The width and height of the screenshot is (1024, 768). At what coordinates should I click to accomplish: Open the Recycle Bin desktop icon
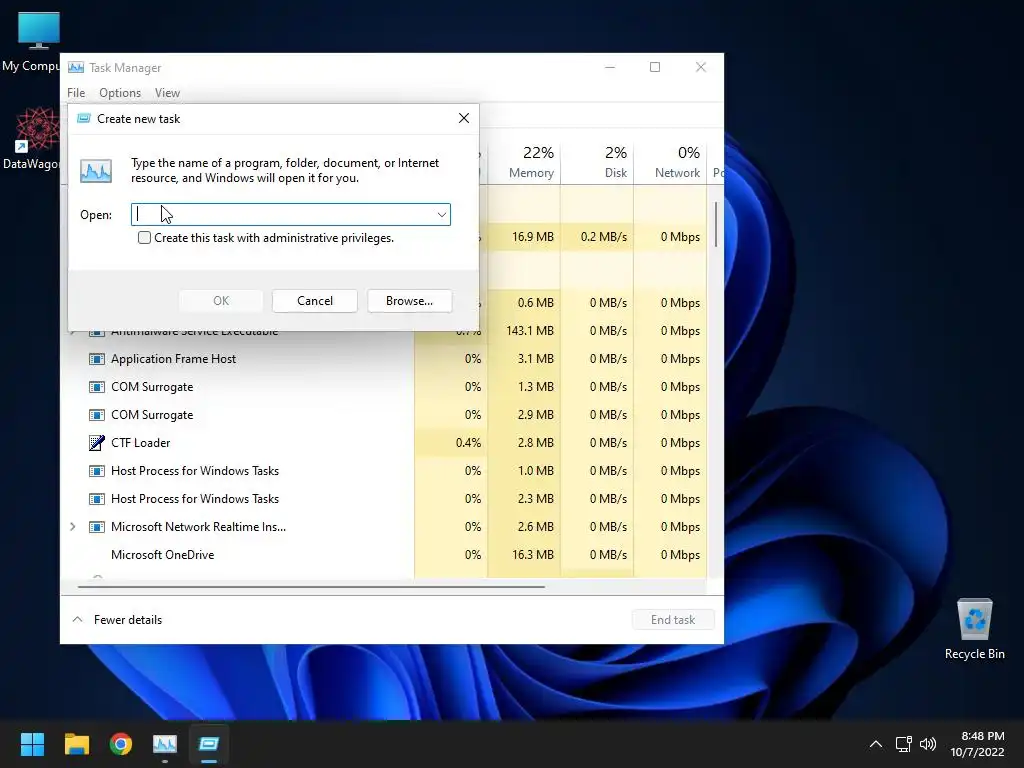tap(974, 629)
